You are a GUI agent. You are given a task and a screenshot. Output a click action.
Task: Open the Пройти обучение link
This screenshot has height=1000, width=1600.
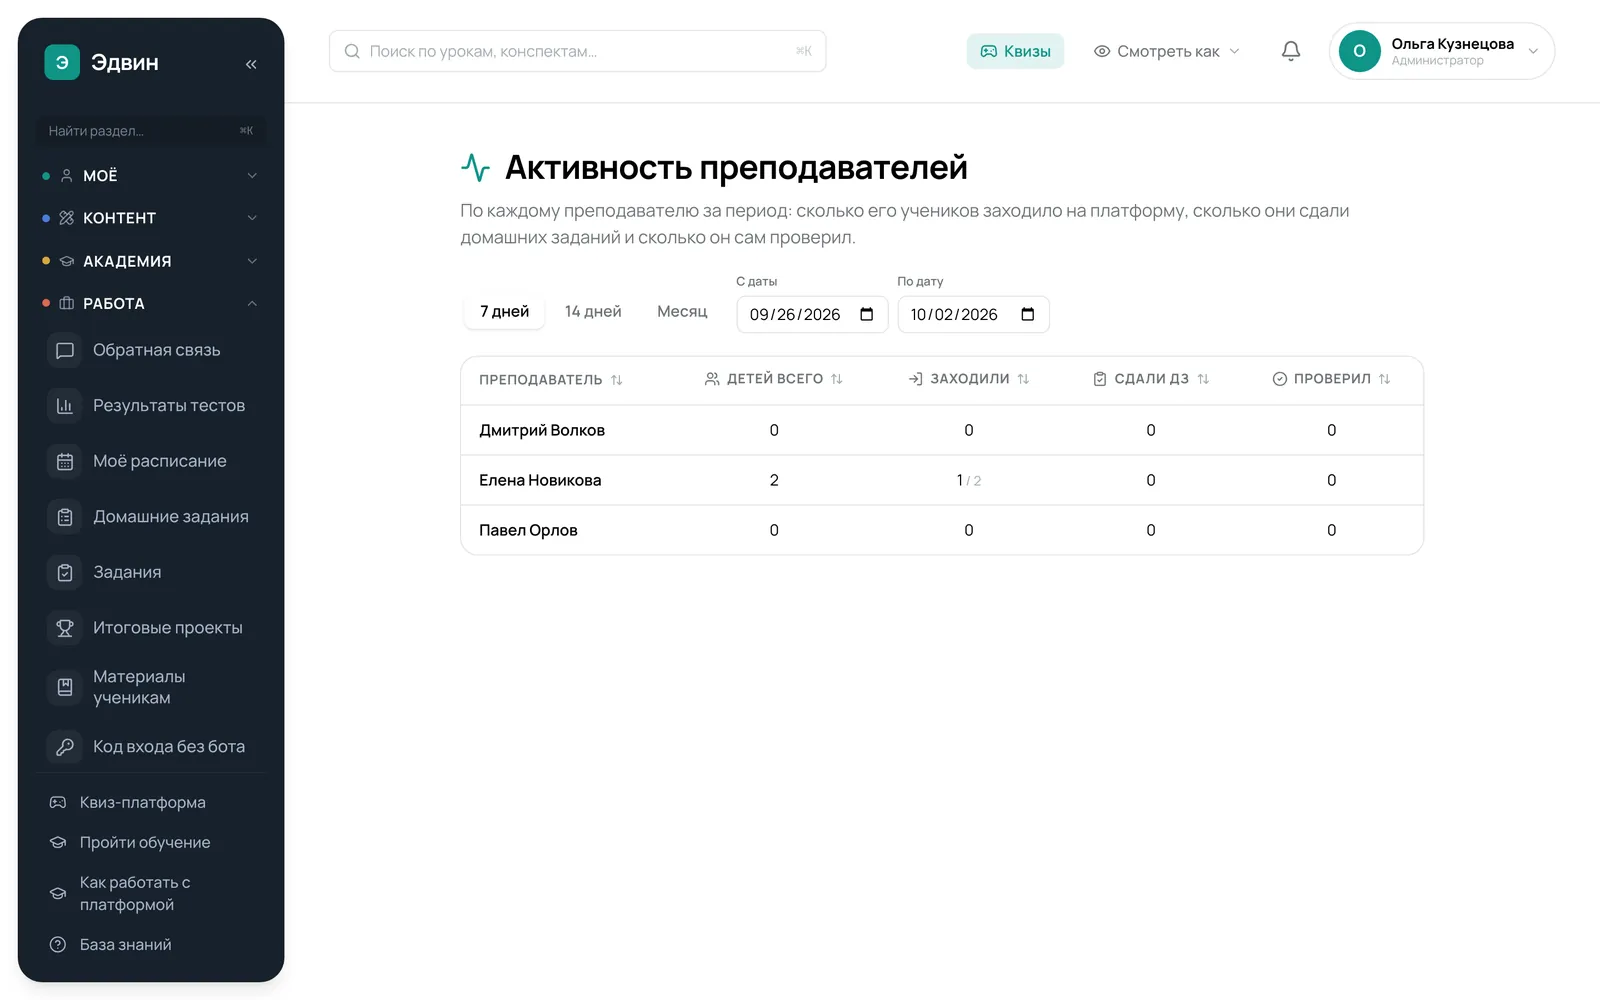(150, 842)
